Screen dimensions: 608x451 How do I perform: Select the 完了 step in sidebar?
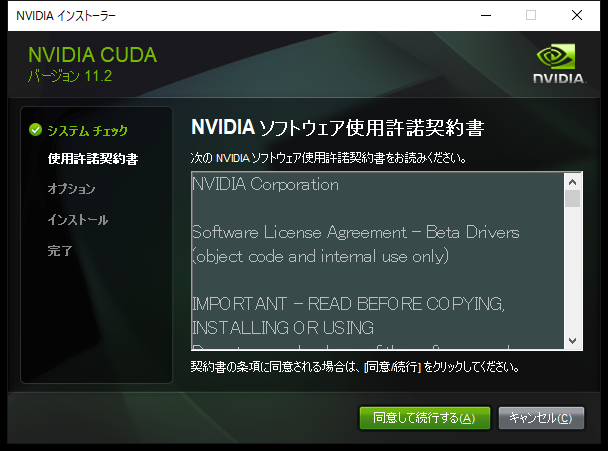pos(60,251)
